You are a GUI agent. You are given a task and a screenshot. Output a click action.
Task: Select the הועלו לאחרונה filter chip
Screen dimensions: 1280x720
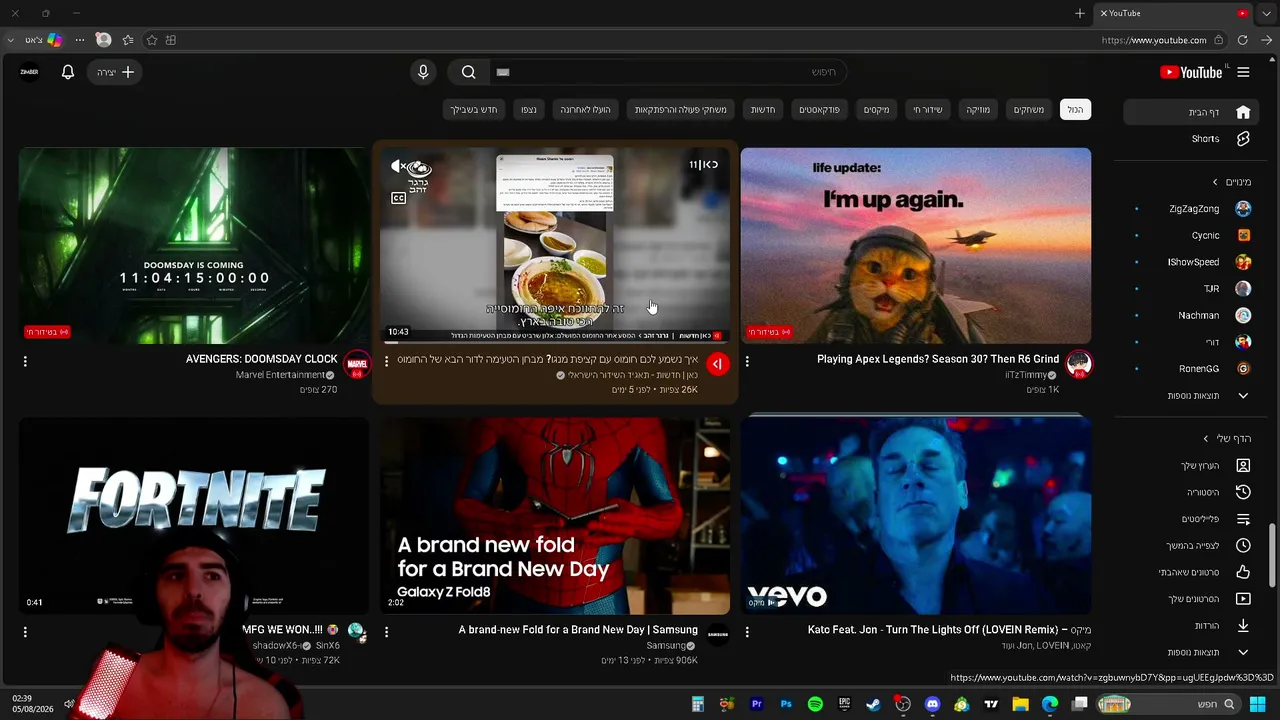coord(585,110)
